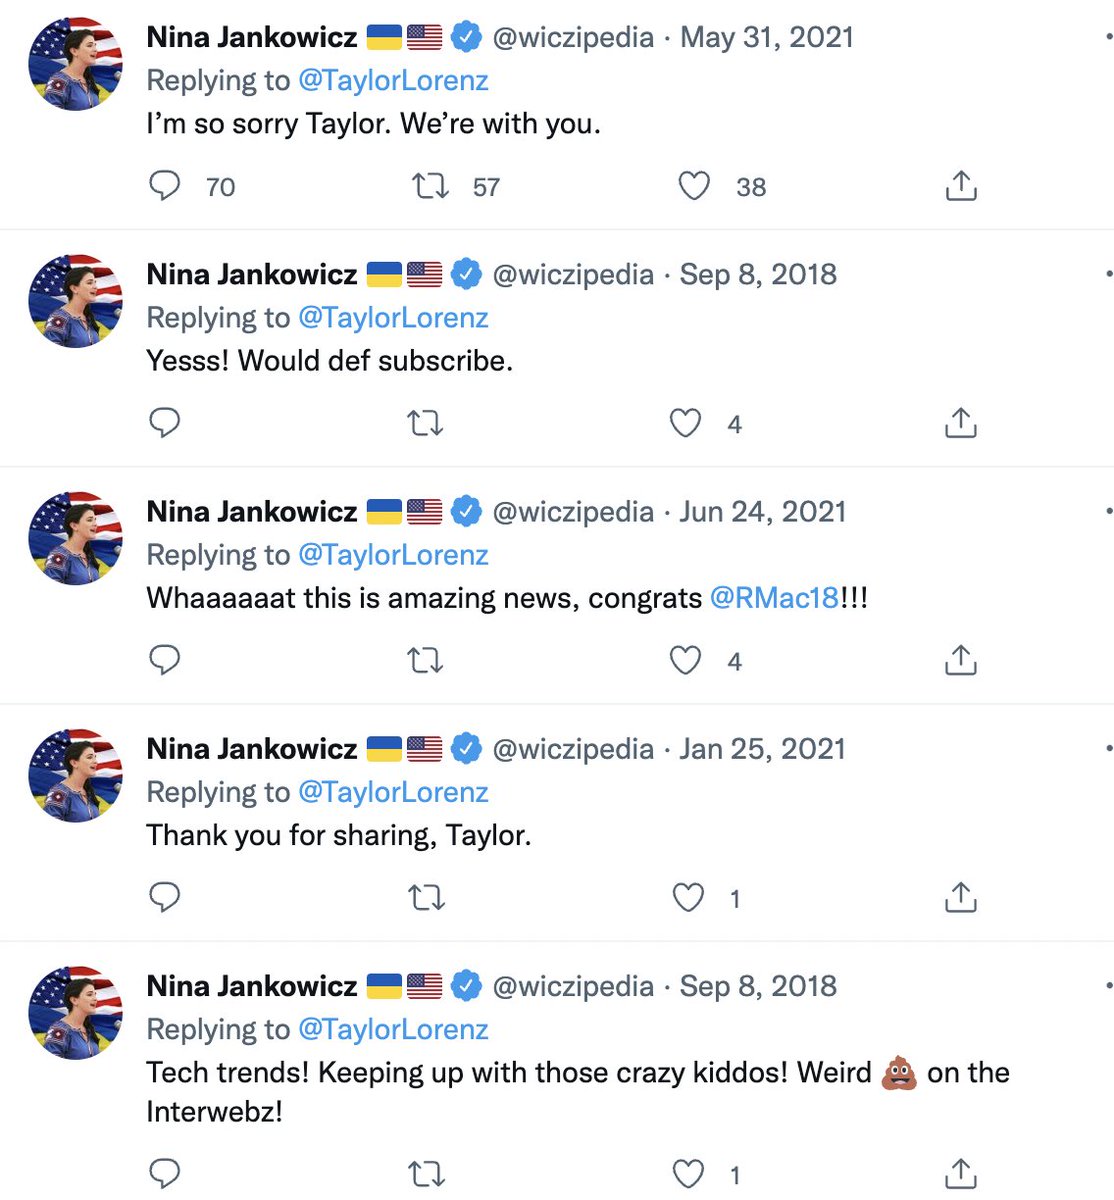Share the Jun 24, 2021 tweet
The width and height of the screenshot is (1114, 1200).
point(960,660)
